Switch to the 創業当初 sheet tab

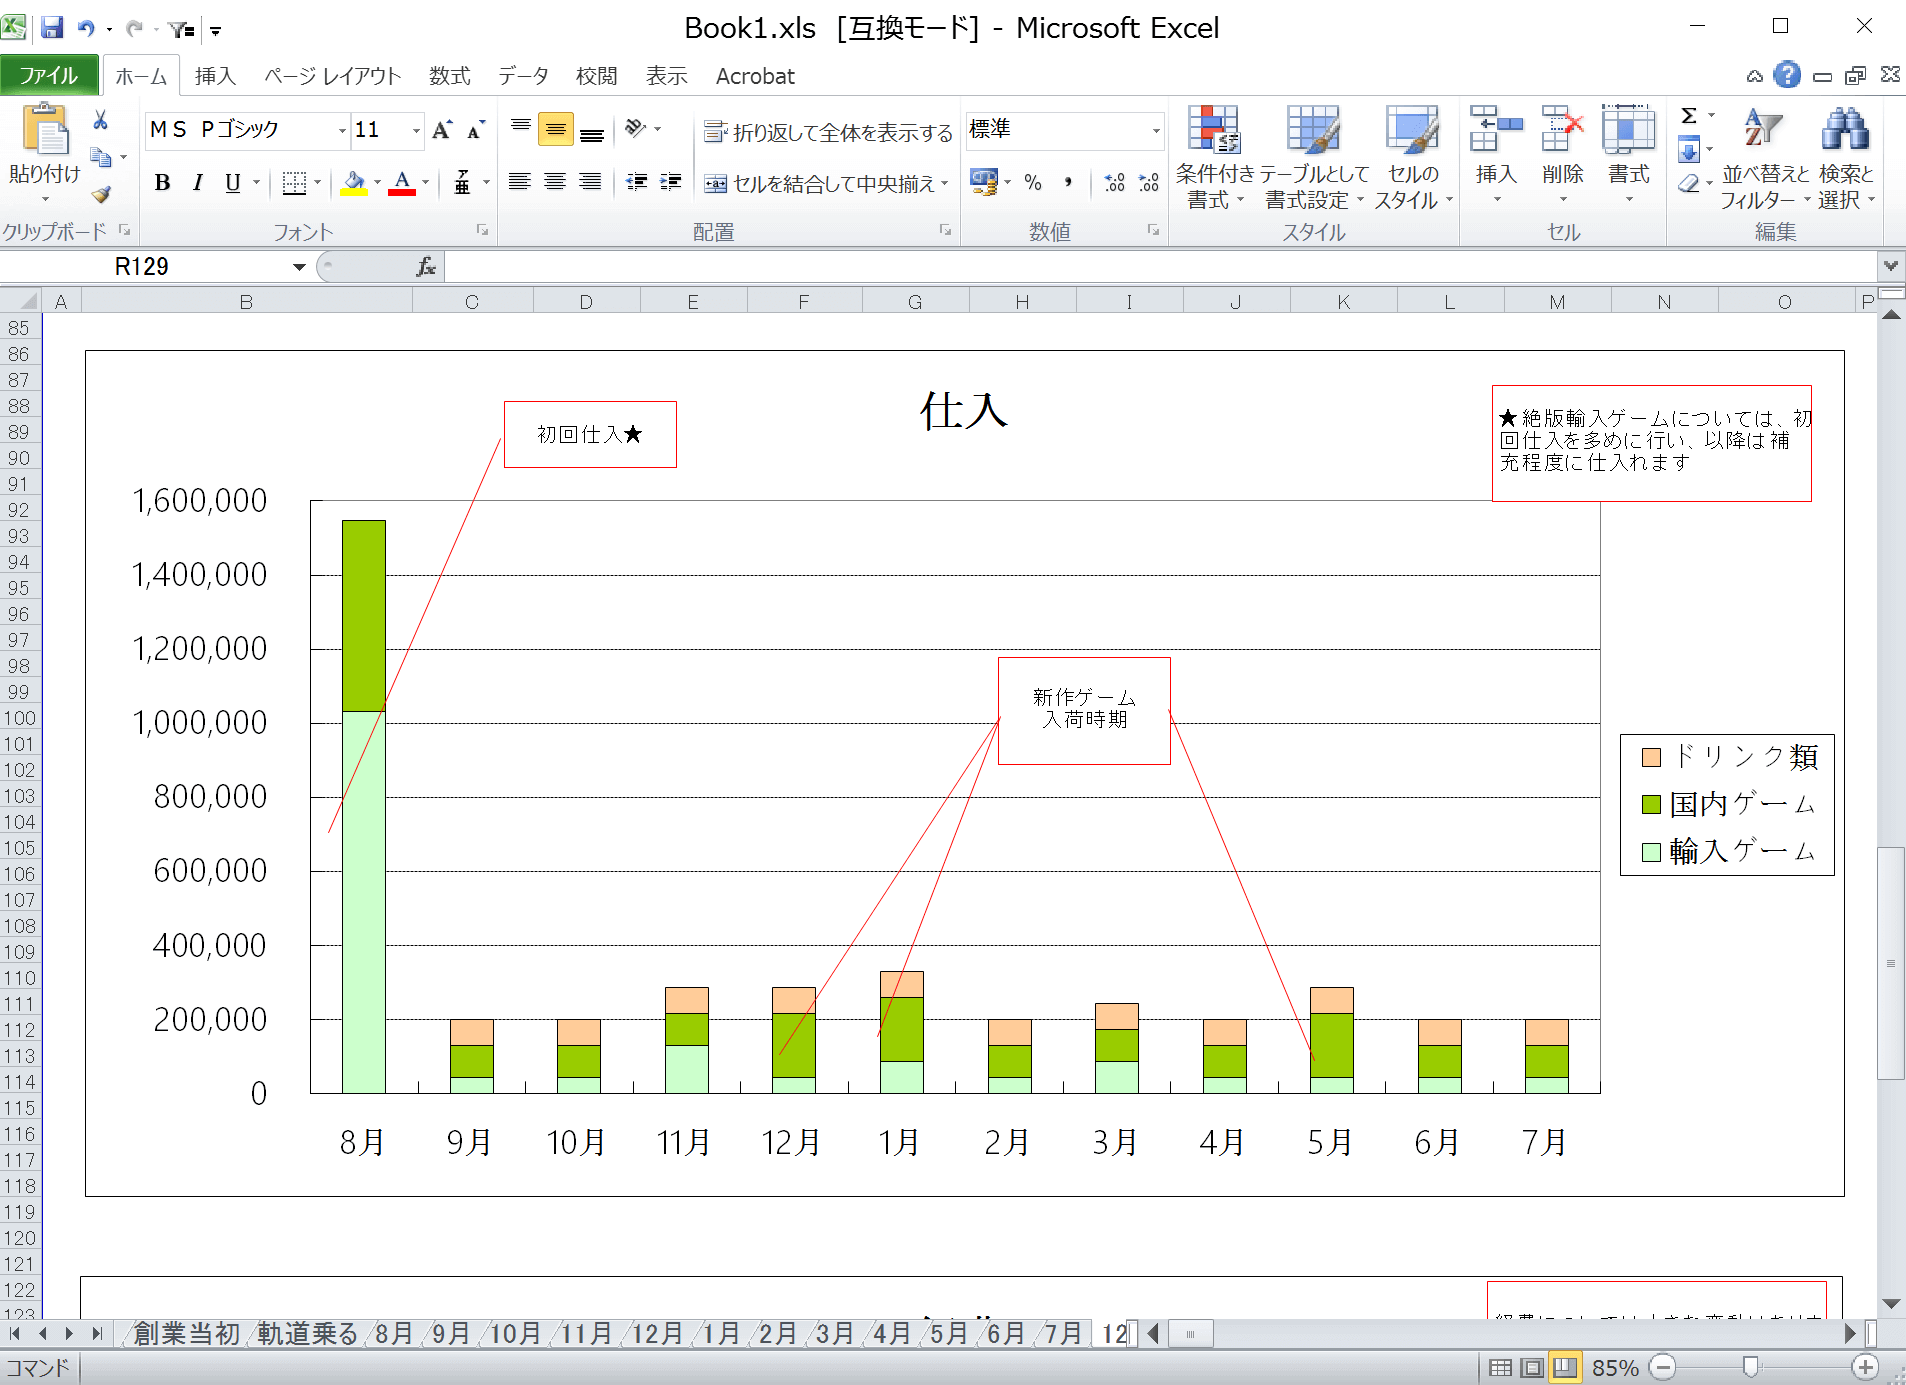pos(186,1333)
